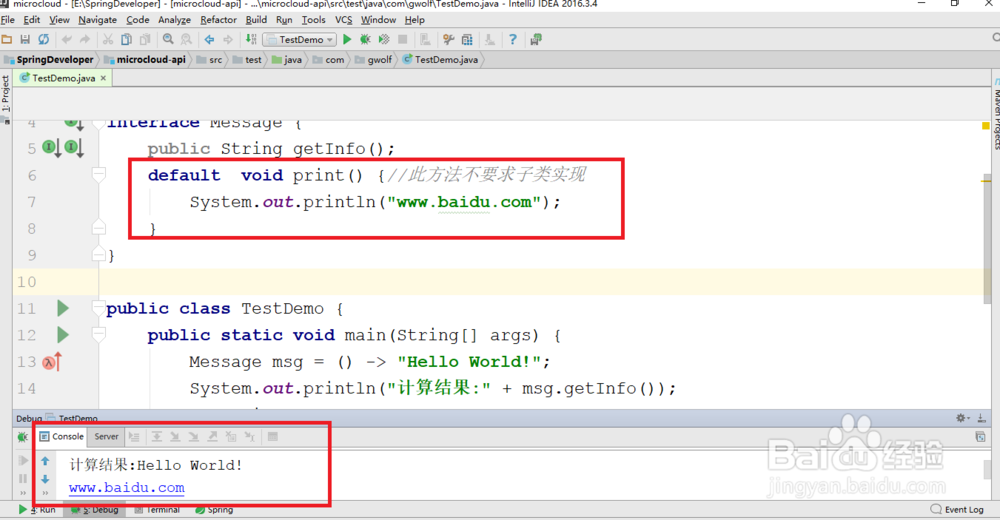Open Project Structure toolbar icon

coord(467,40)
